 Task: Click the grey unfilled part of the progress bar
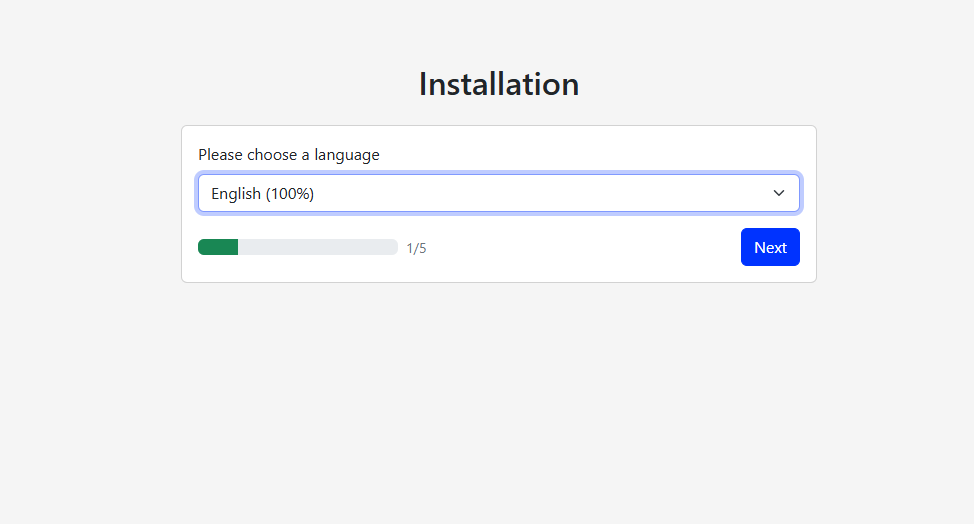coord(317,247)
